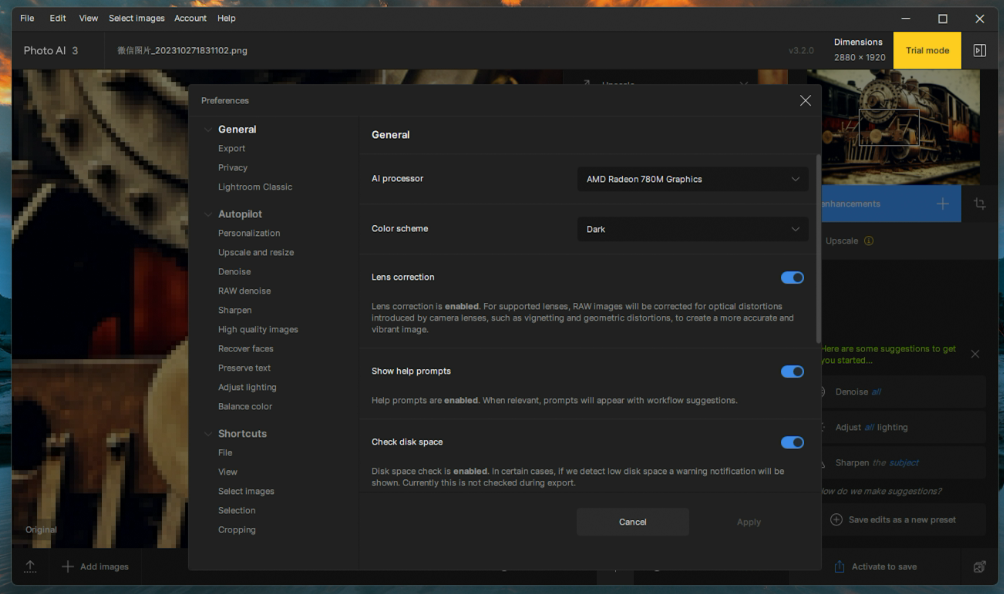Screen dimensions: 1004x594
Task: Click the plus icon on the enhancements bar
Action: (942, 204)
